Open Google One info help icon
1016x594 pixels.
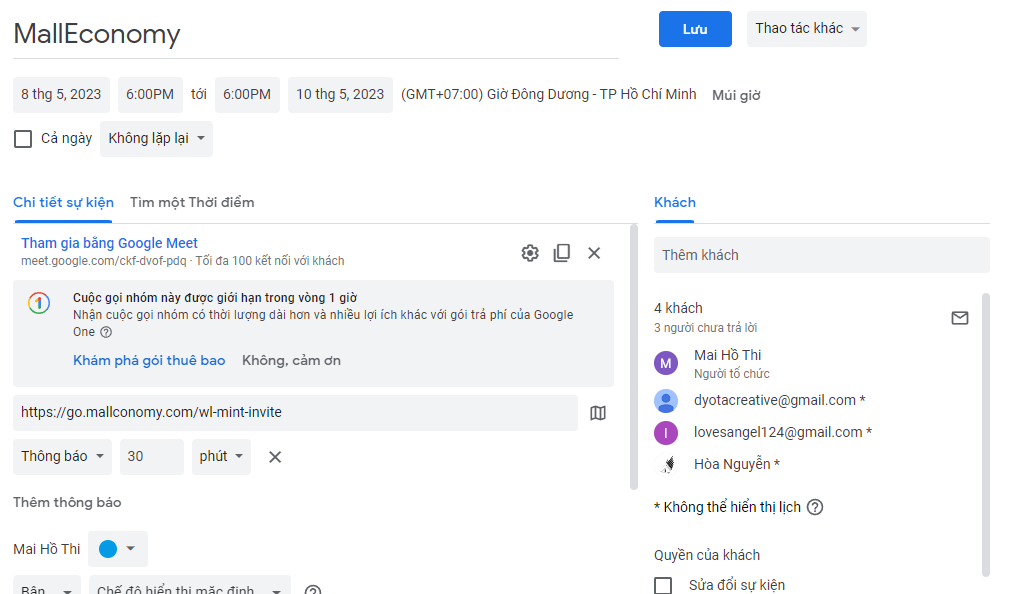(106, 332)
